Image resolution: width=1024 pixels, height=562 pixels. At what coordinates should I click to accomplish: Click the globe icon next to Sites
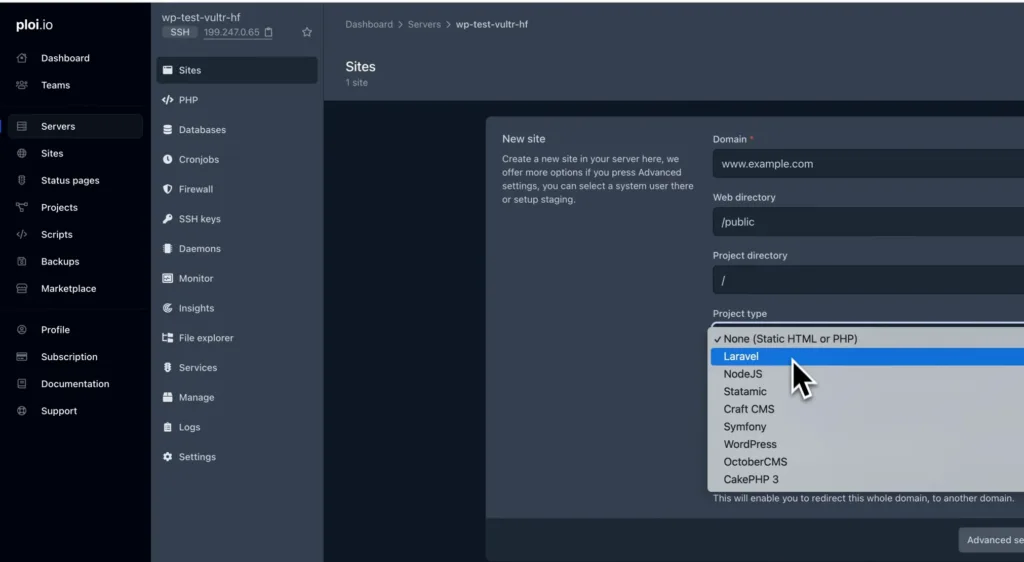point(22,153)
